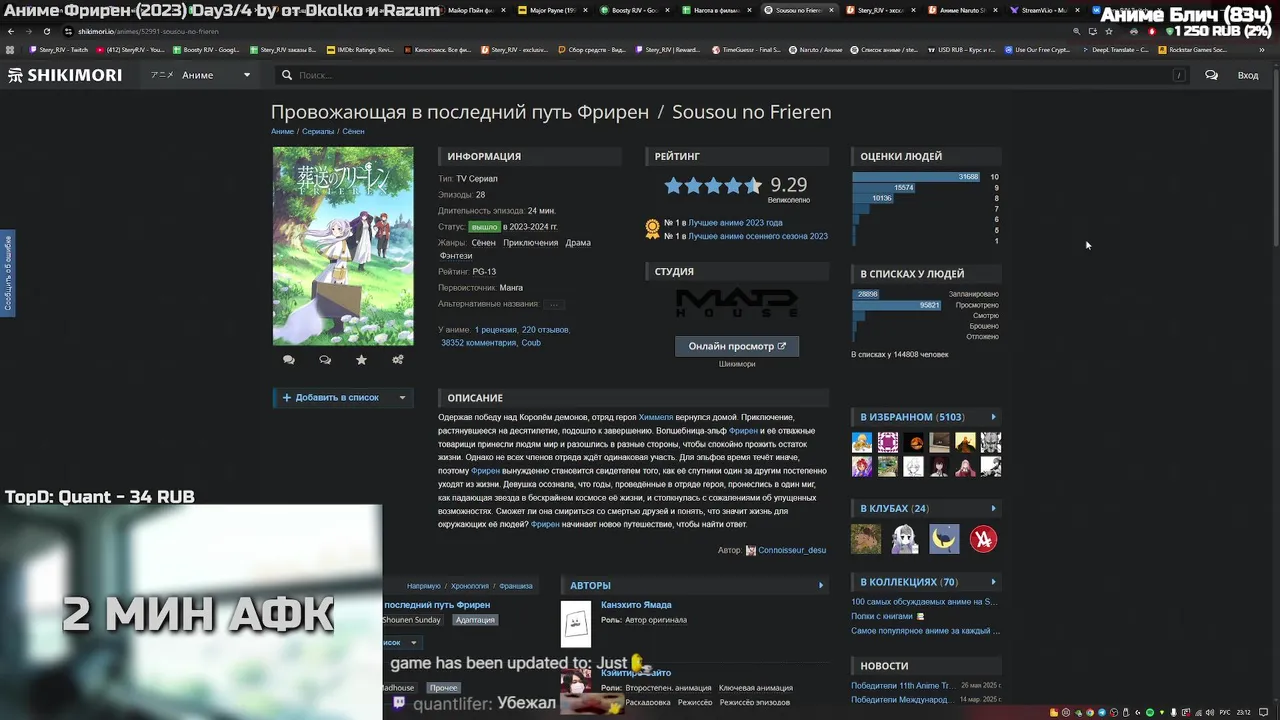Open the Аниме section dropdown
Screen dimensions: 1280x720
pos(200,75)
